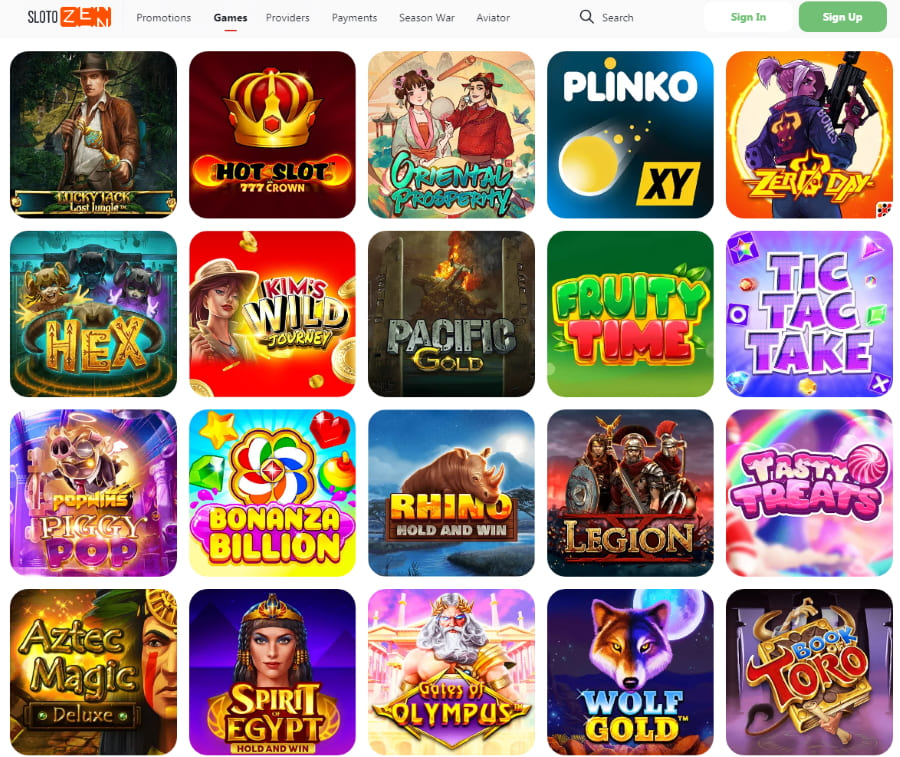900x757 pixels.
Task: Launch Gates of Olympus game
Action: [451, 672]
